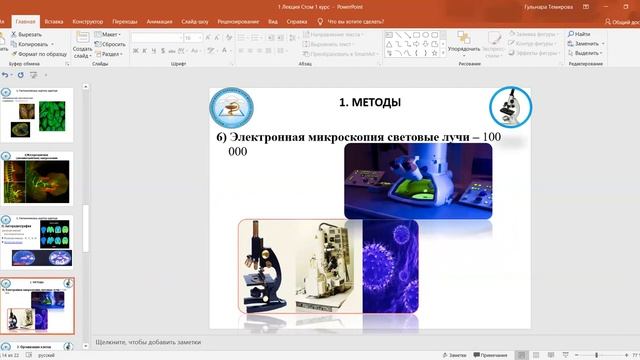Image resolution: width=640 pixels, height=360 pixels.
Task: Select the oval shape in shapes gallery
Action: pos(425,35)
